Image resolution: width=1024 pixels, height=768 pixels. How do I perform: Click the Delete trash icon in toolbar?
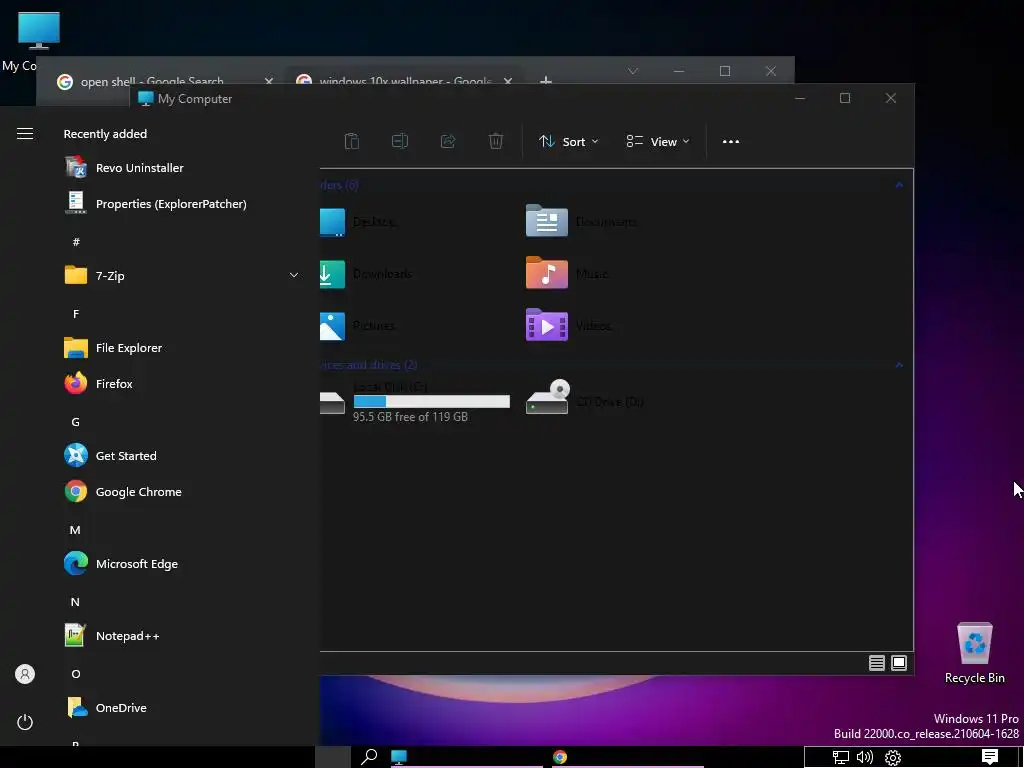[x=496, y=141]
